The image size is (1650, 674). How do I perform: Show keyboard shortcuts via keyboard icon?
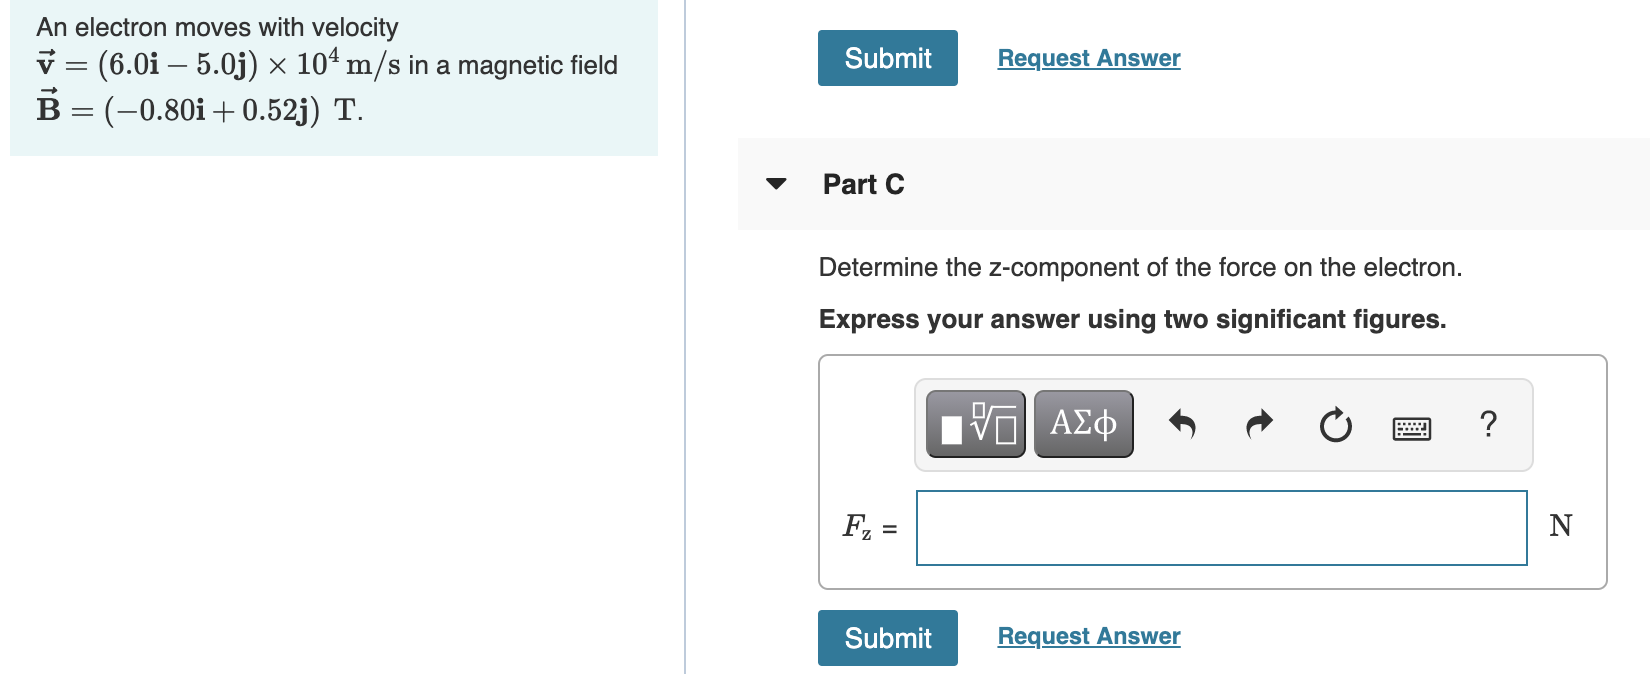coord(1411,429)
